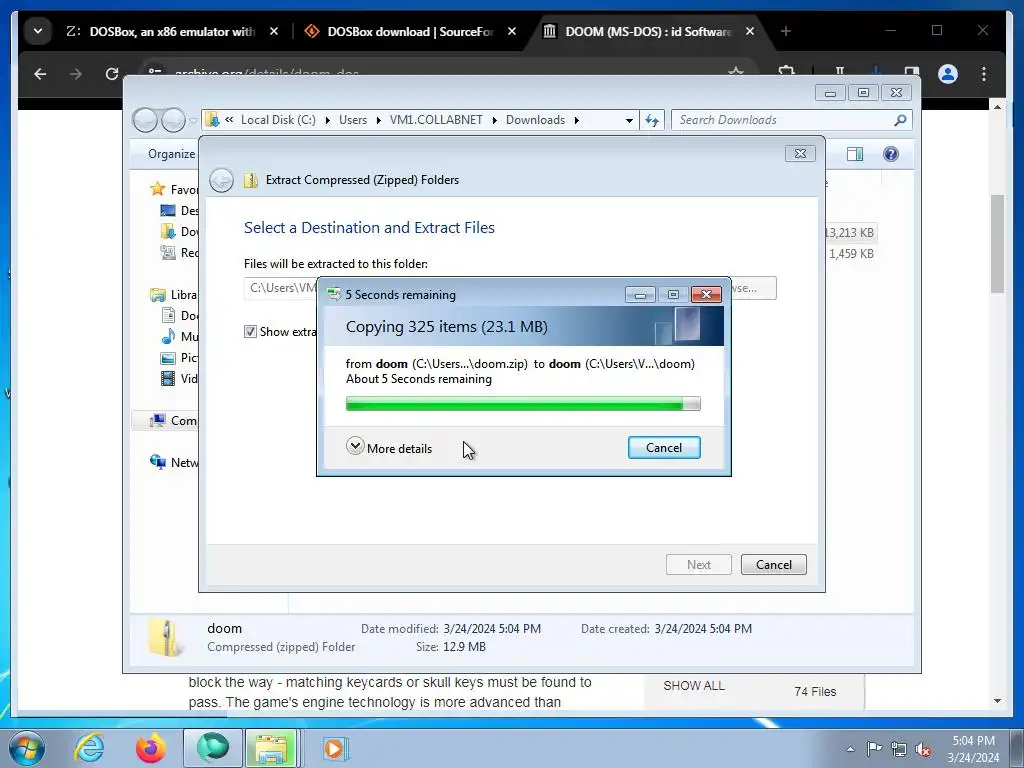
Task: Open Organize menu in Explorer
Action: click(x=171, y=153)
